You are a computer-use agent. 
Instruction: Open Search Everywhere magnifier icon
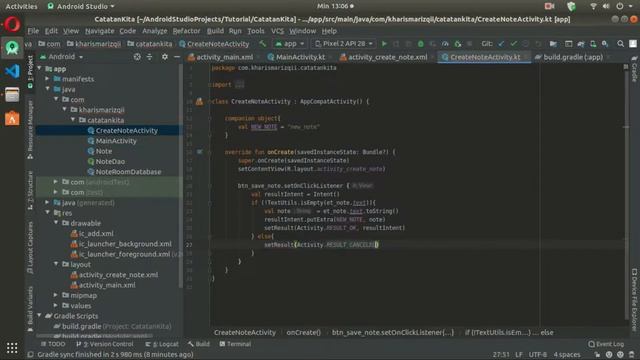point(620,44)
